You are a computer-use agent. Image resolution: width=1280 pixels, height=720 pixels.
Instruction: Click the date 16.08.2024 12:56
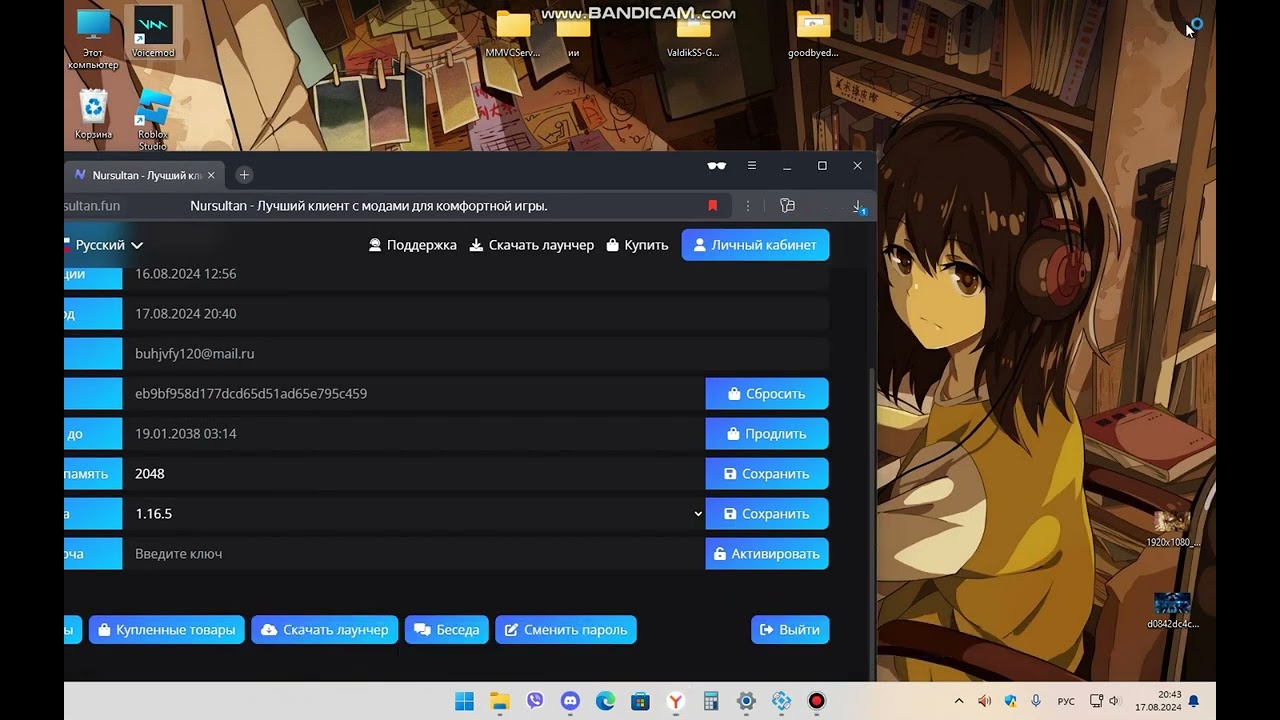(x=186, y=274)
